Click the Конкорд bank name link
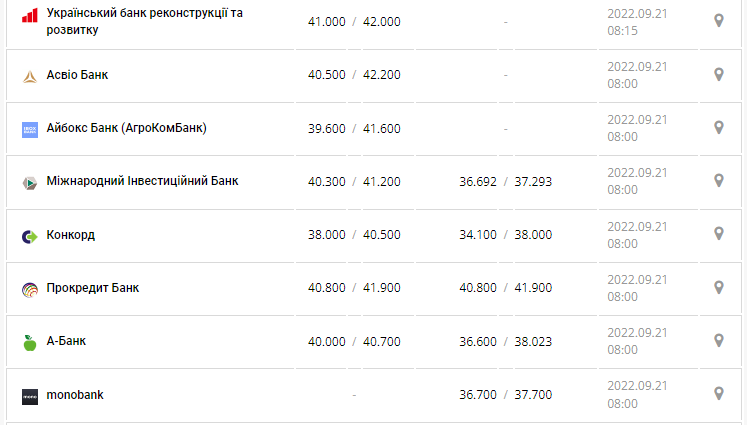 point(71,235)
